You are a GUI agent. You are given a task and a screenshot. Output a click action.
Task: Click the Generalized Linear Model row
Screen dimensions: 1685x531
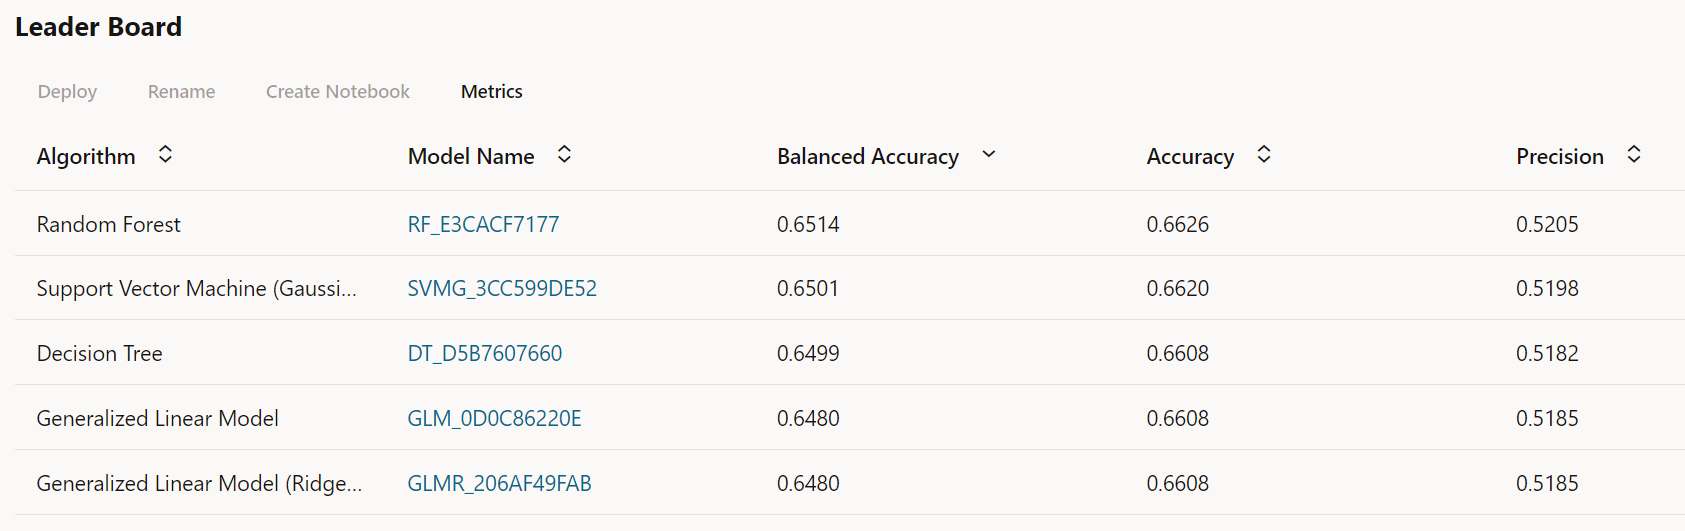coord(157,419)
